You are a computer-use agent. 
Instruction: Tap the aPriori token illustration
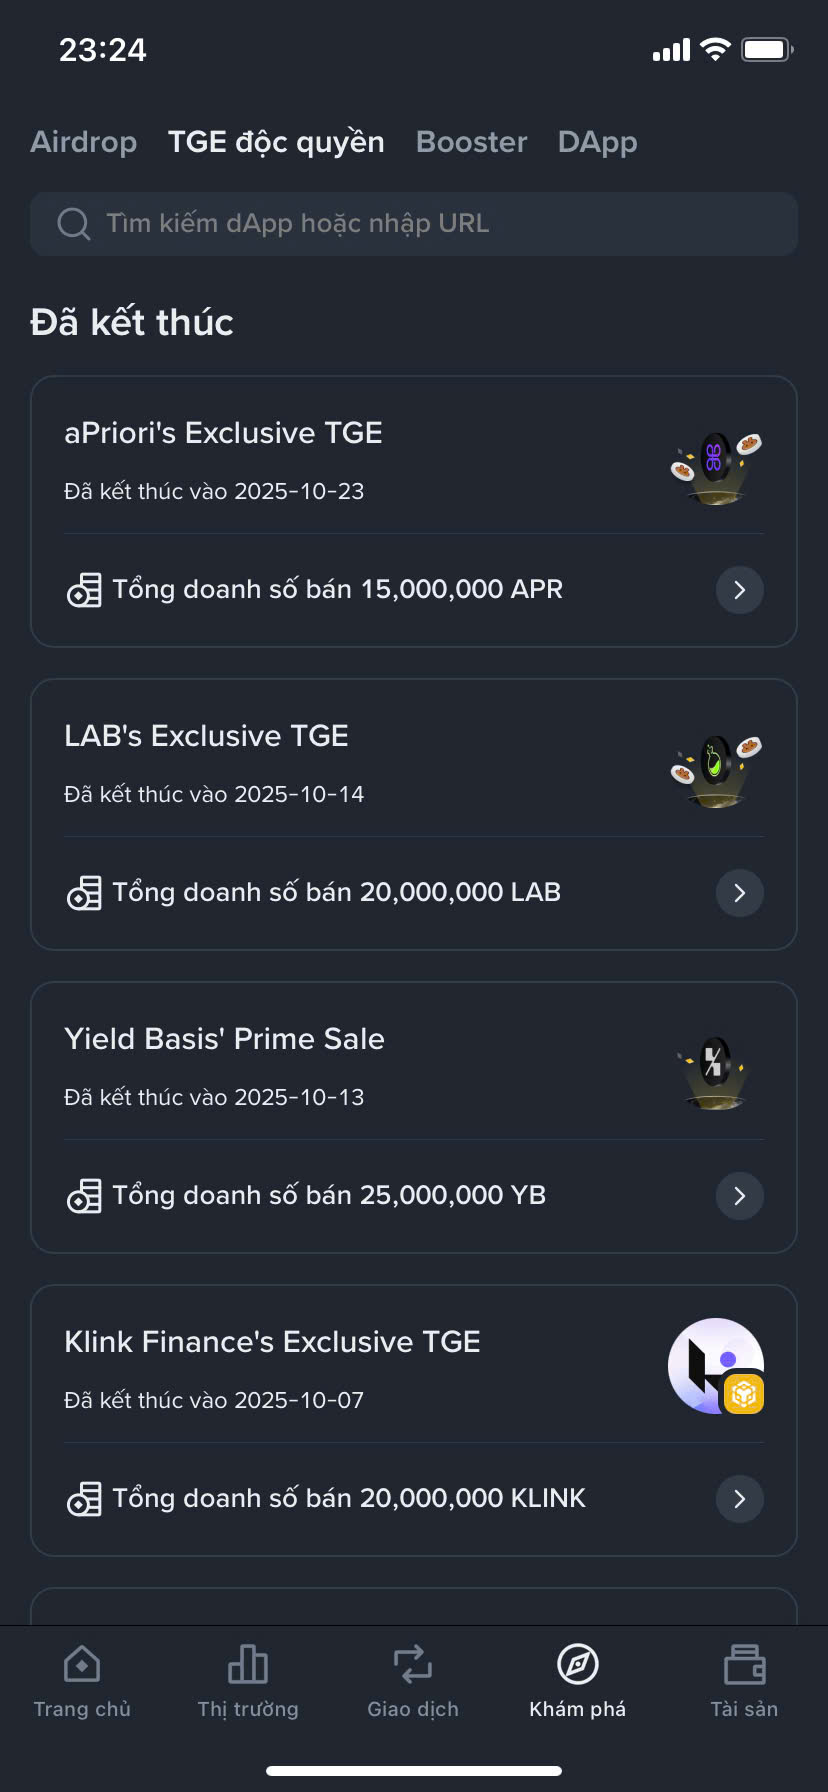pyautogui.click(x=716, y=465)
